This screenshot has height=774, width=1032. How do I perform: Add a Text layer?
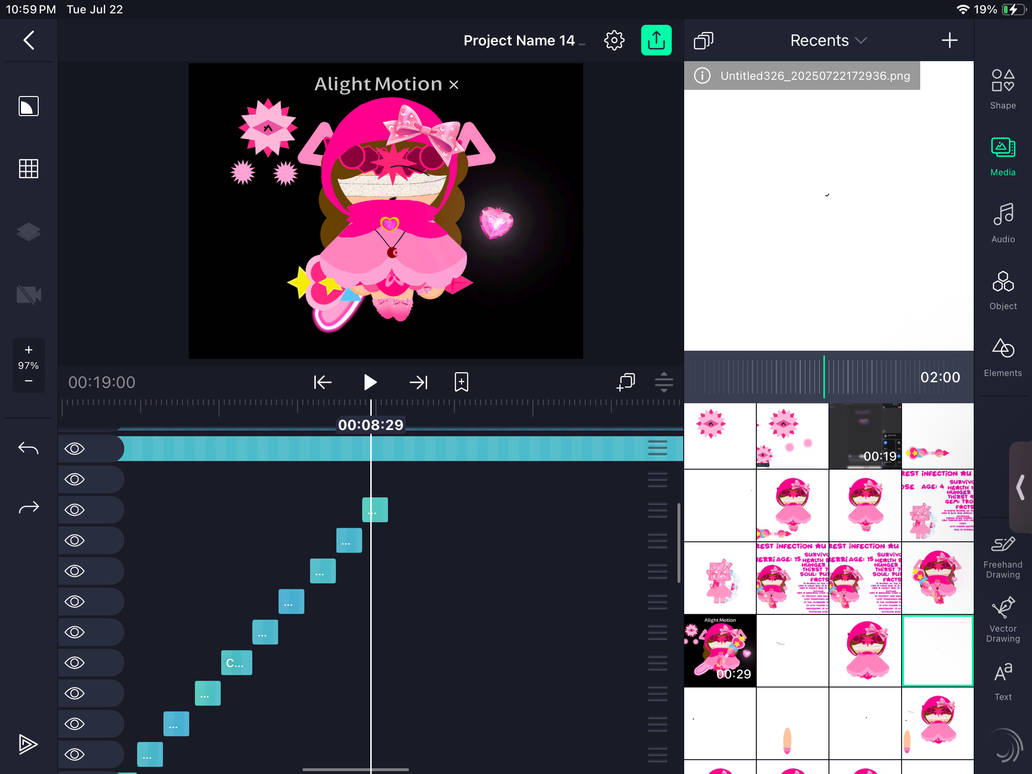click(x=1002, y=682)
